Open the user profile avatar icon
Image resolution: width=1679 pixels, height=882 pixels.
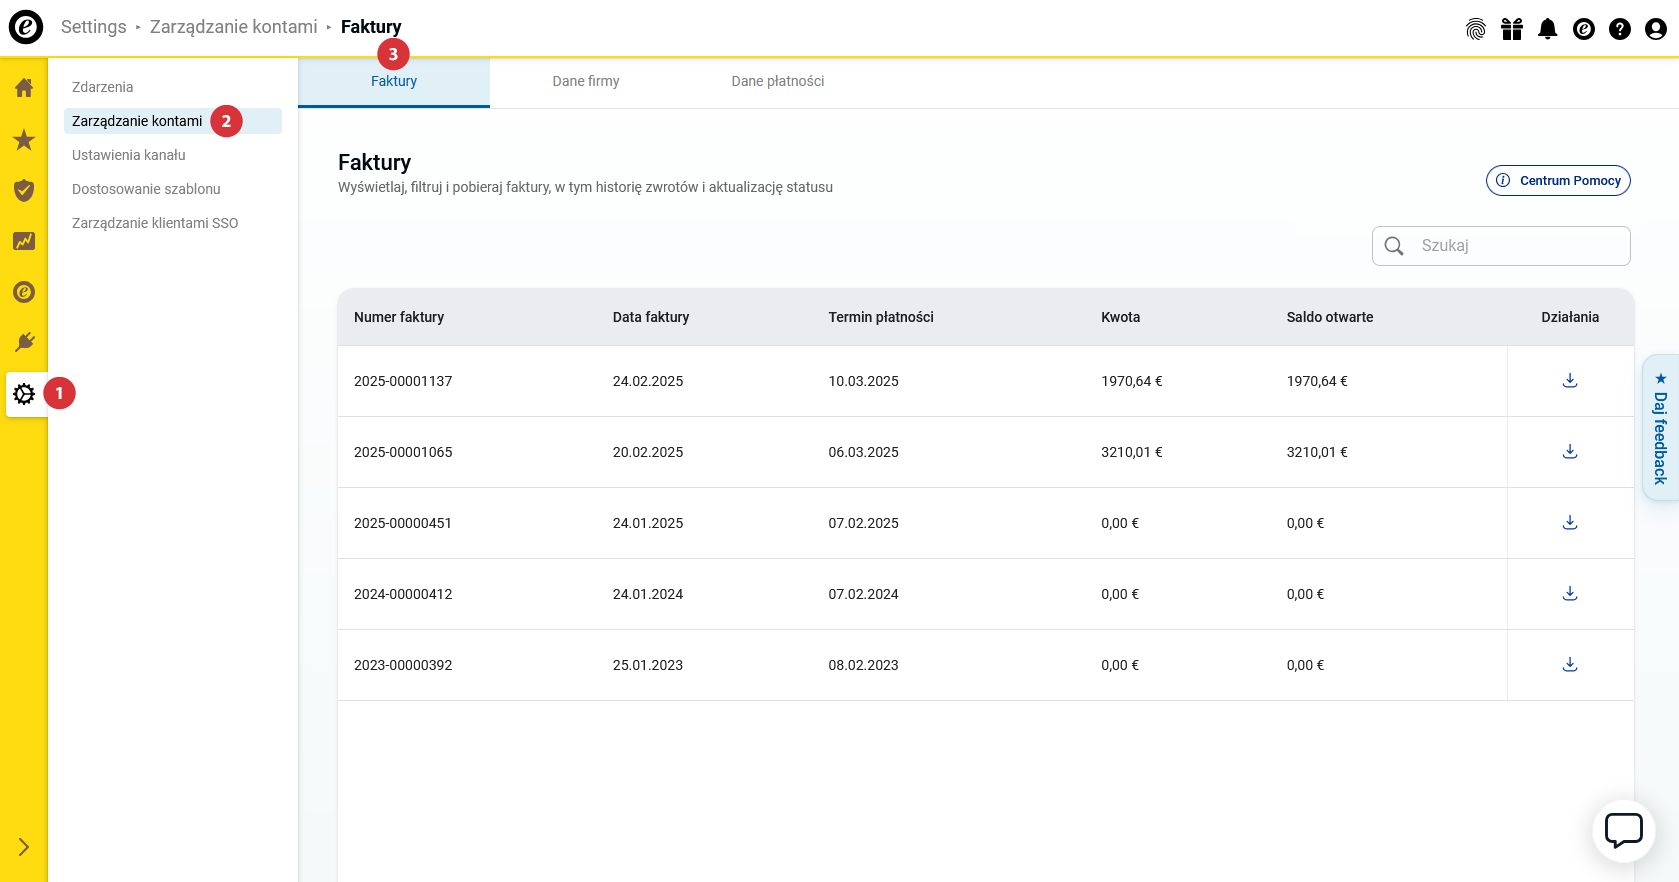coord(1656,29)
